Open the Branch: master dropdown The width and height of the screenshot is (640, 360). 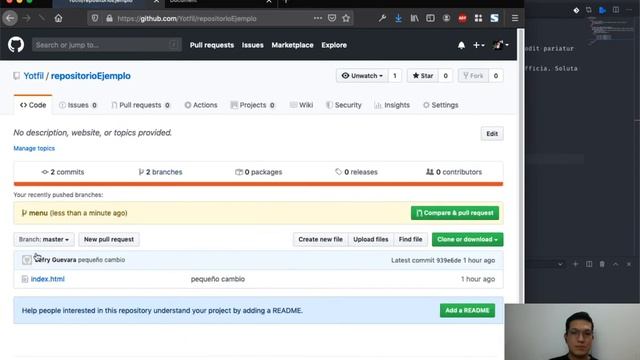[44, 239]
